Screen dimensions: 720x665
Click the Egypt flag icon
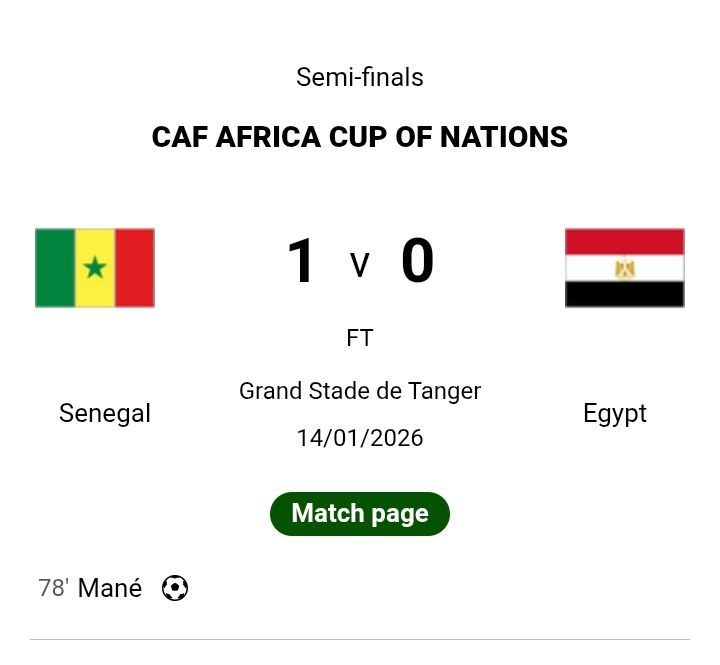tap(624, 268)
